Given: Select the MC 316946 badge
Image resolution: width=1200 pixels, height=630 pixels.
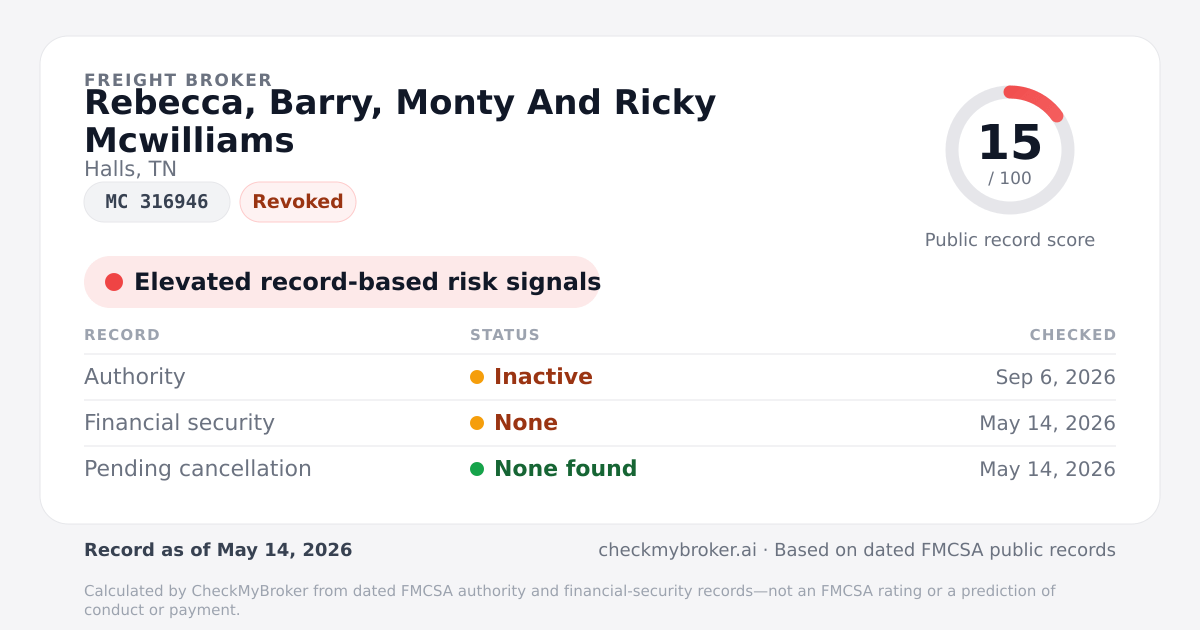Looking at the screenshot, I should tap(157, 202).
